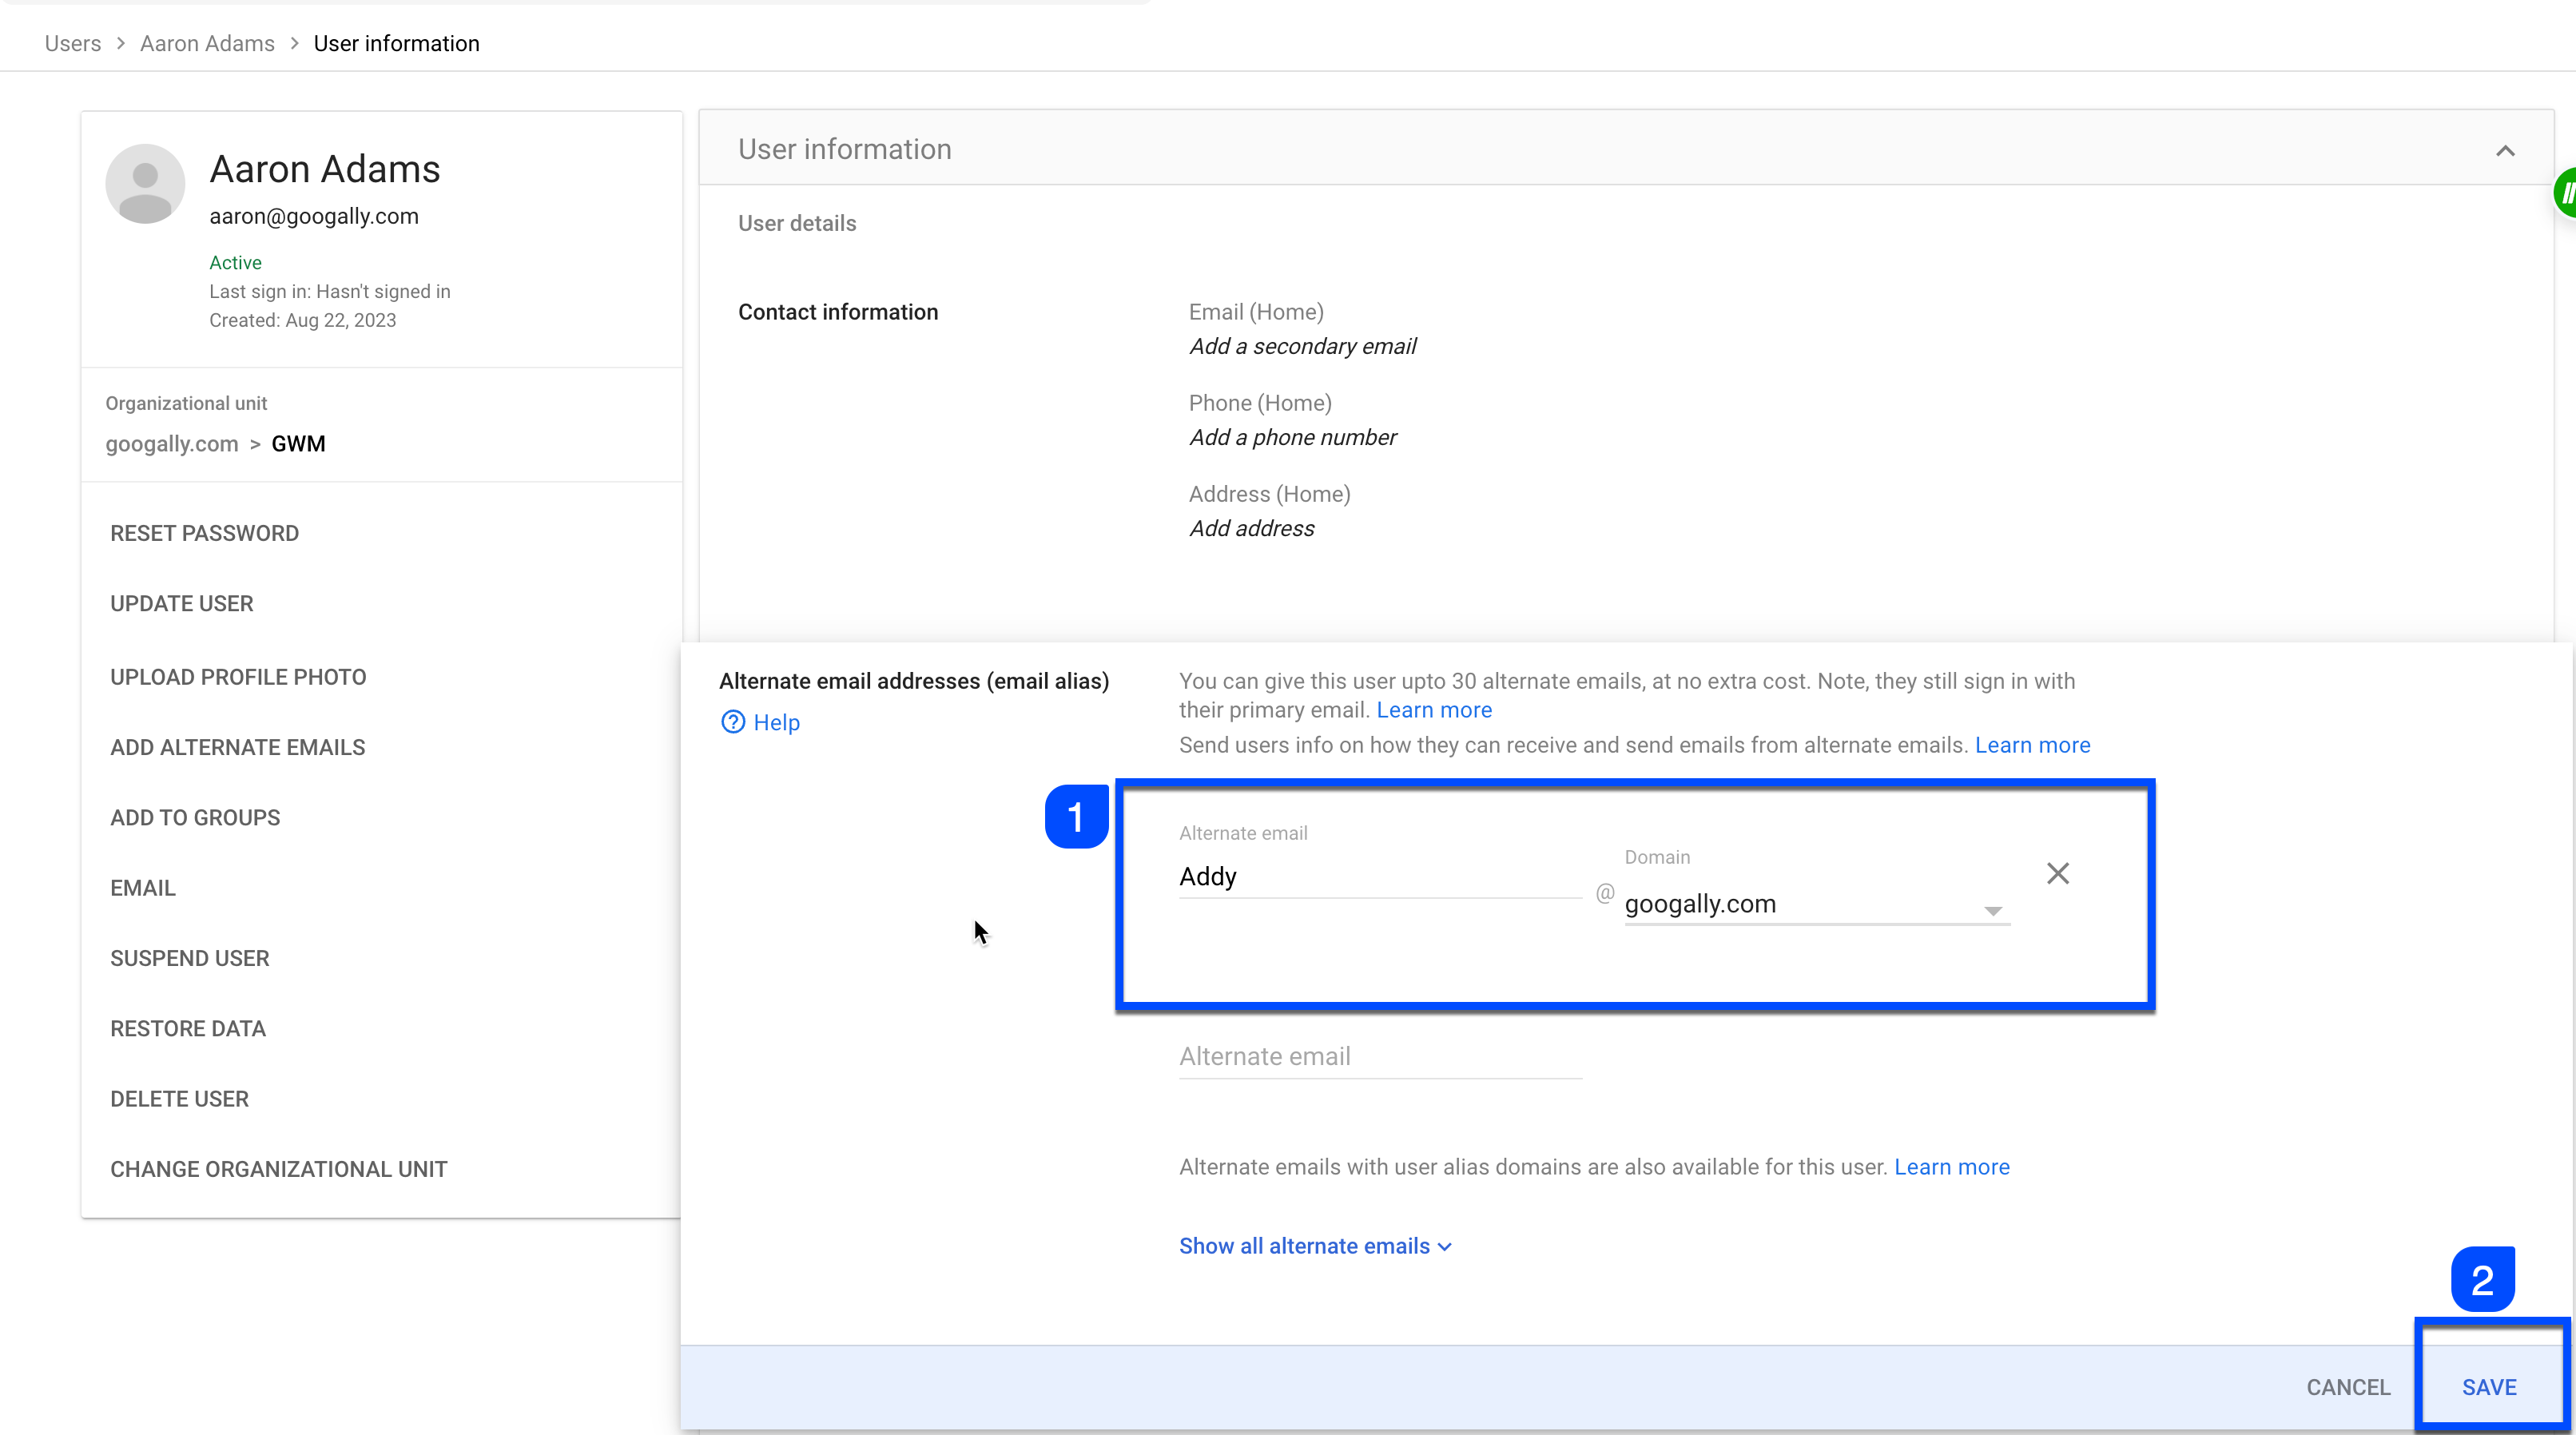Click Add a secondary email
The image size is (2576, 1435).
(x=1302, y=346)
